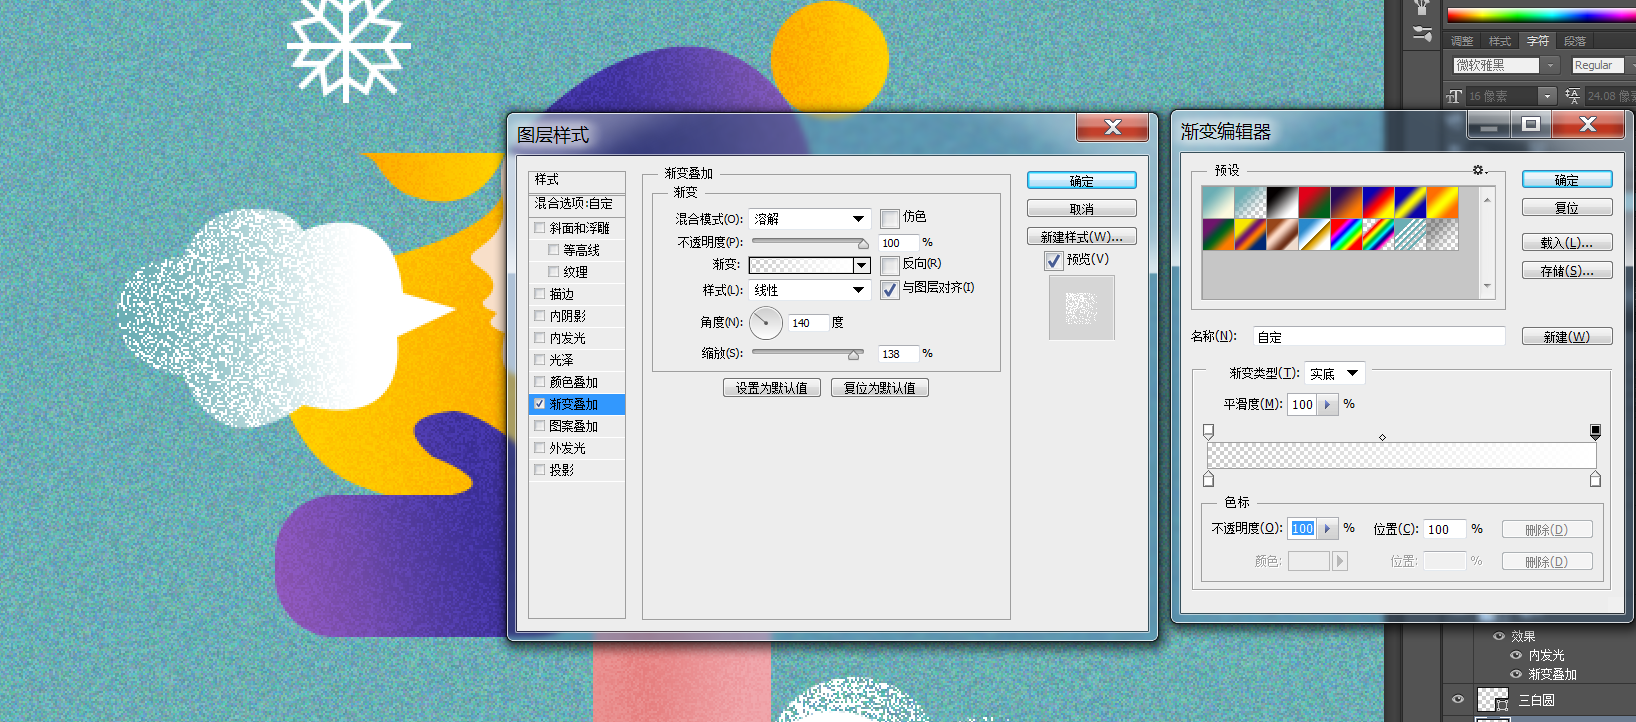Enable the 描边 style checkbox
The height and width of the screenshot is (722, 1636).
[540, 294]
